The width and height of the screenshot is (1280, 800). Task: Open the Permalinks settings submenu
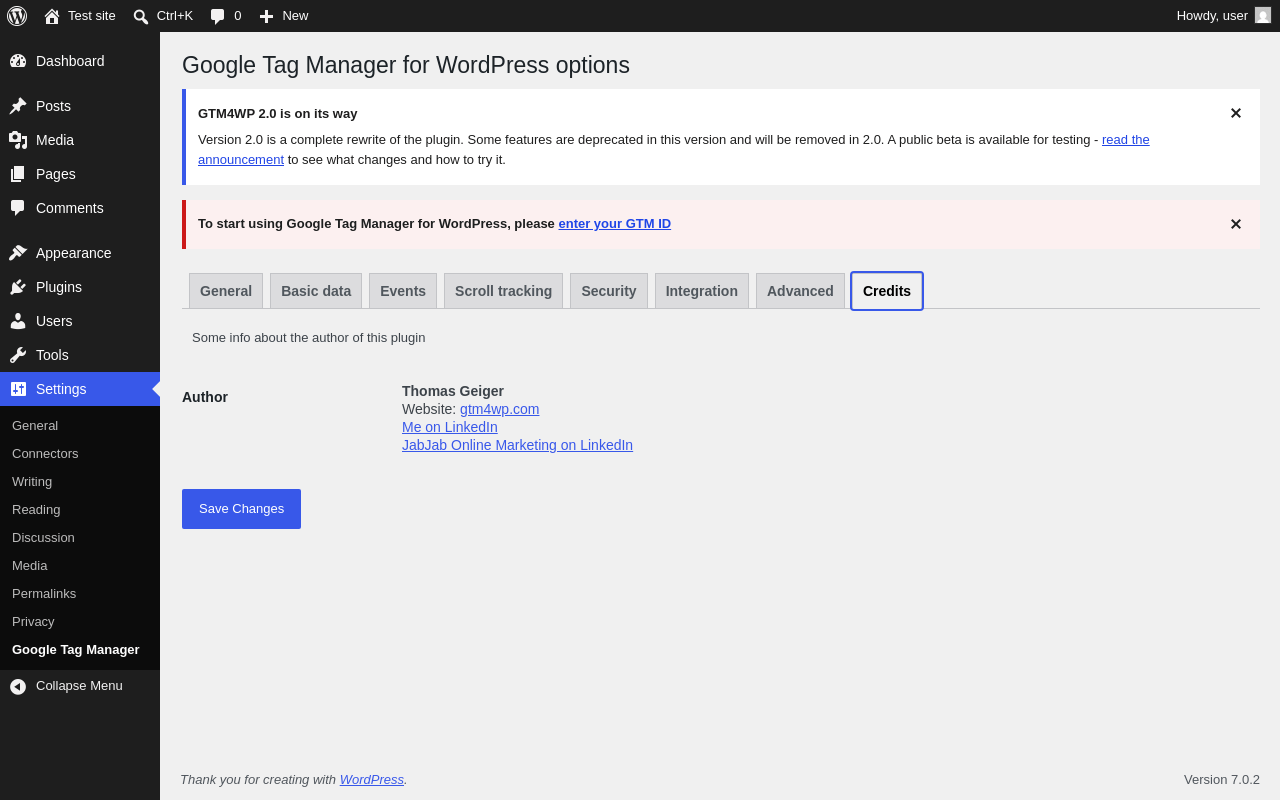click(x=44, y=593)
